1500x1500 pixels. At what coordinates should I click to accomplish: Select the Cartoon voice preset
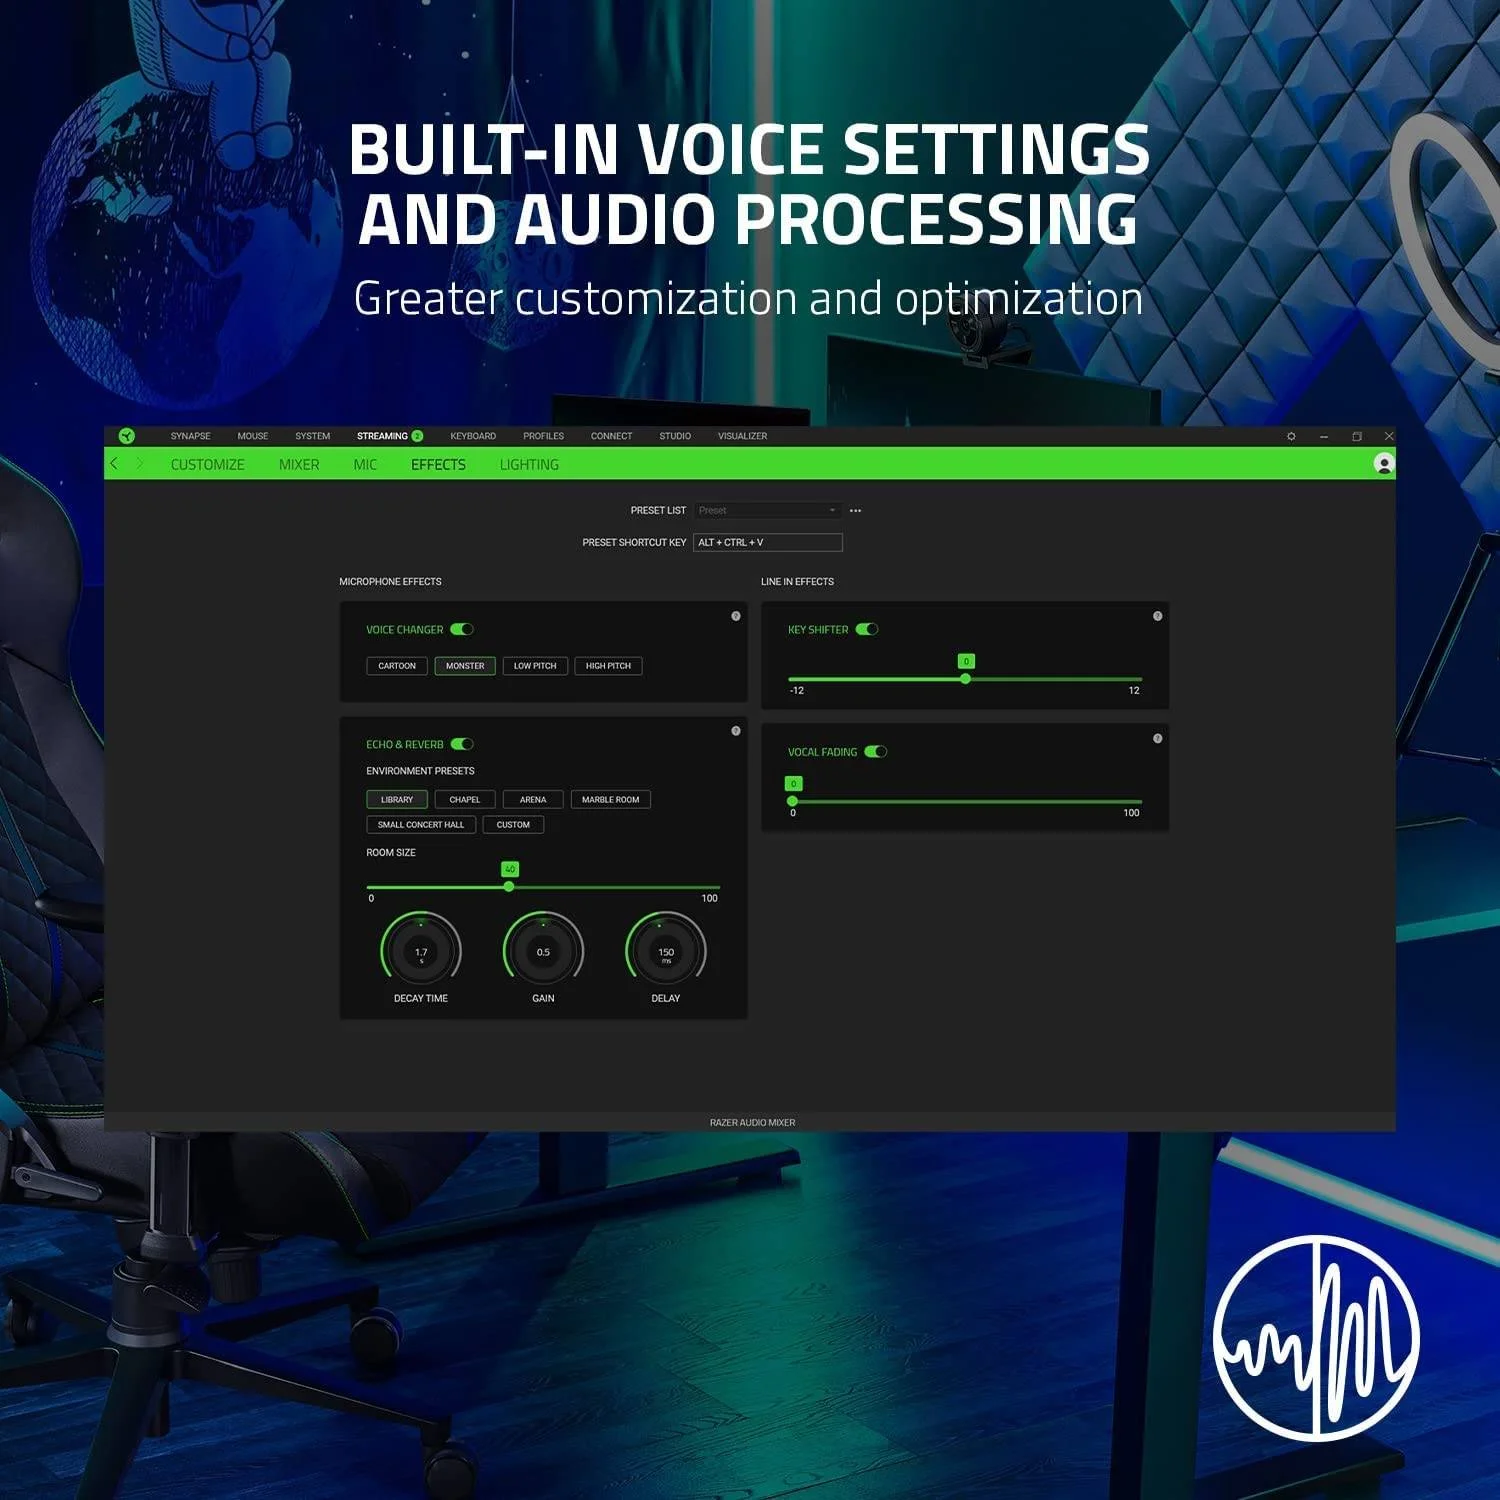click(x=397, y=666)
